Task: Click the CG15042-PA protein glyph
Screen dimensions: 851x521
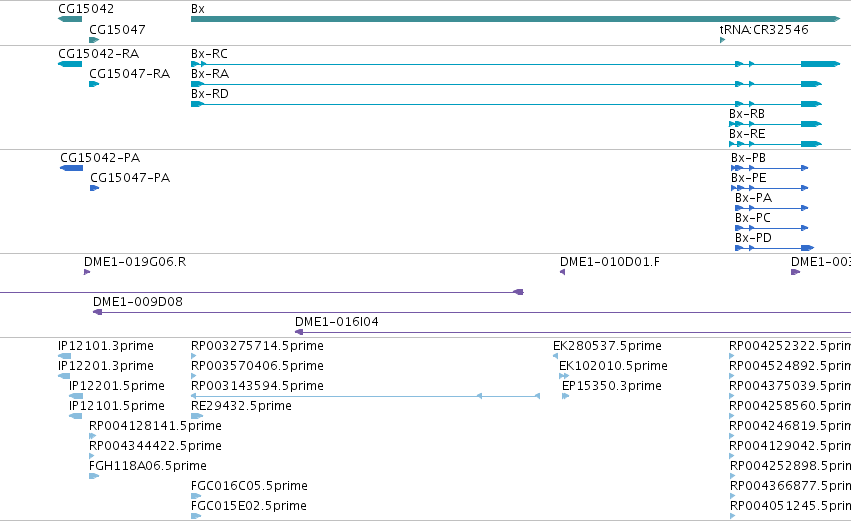Action: point(72,168)
